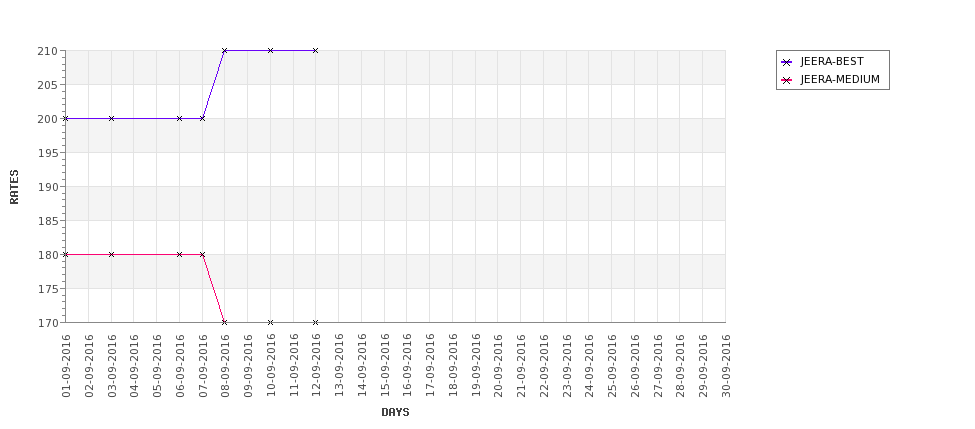Click the 15-09-2016 date label
Screen dimensions: 975x429
384,366
